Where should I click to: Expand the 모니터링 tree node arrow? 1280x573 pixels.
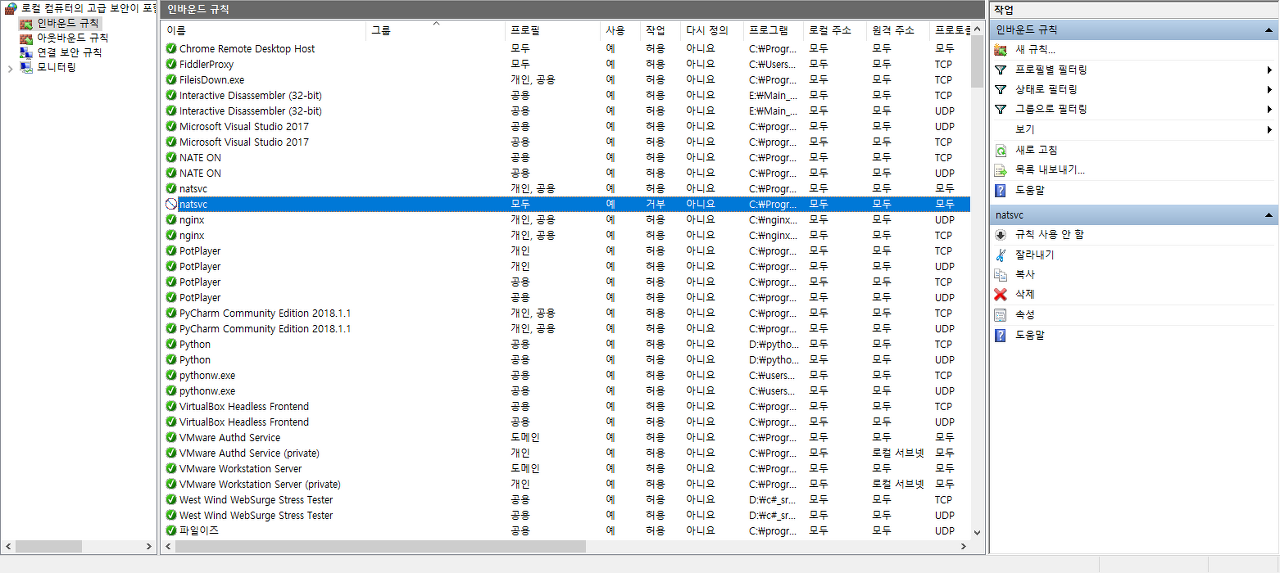pos(10,68)
